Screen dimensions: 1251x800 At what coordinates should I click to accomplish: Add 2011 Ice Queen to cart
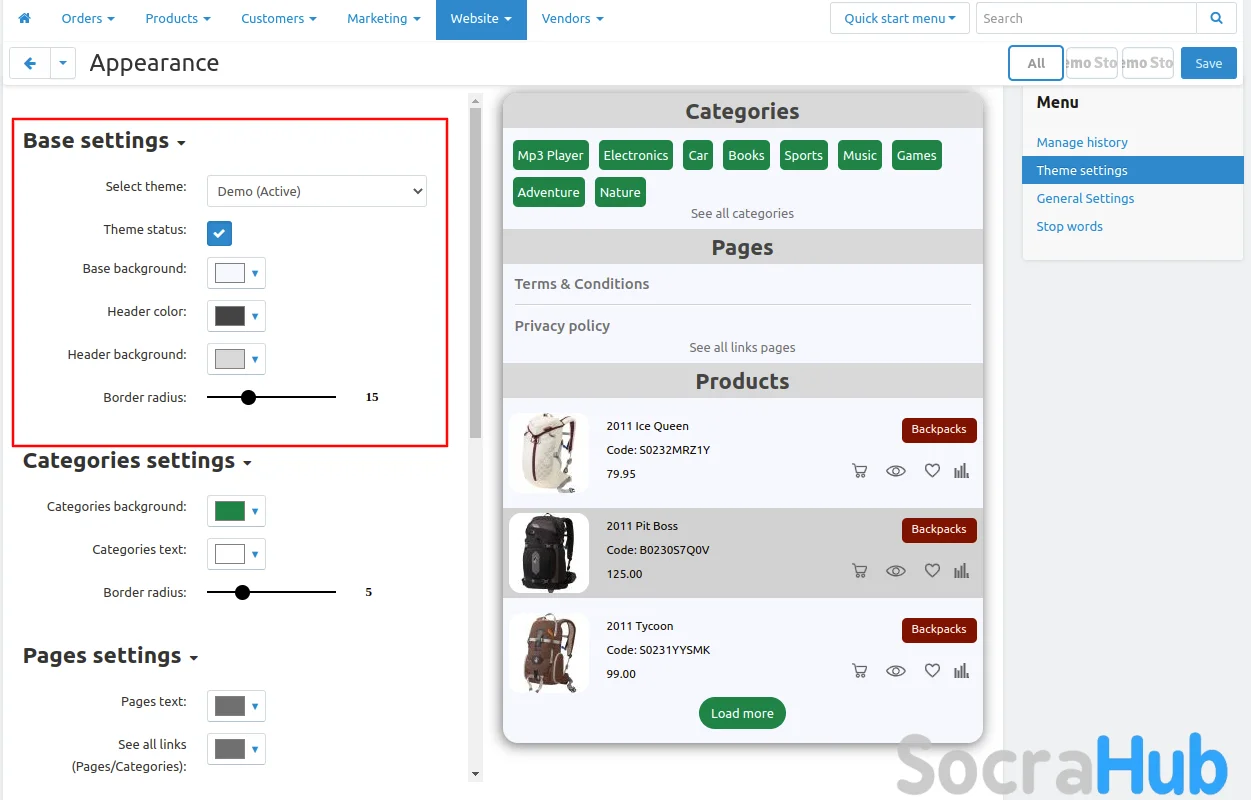point(859,471)
